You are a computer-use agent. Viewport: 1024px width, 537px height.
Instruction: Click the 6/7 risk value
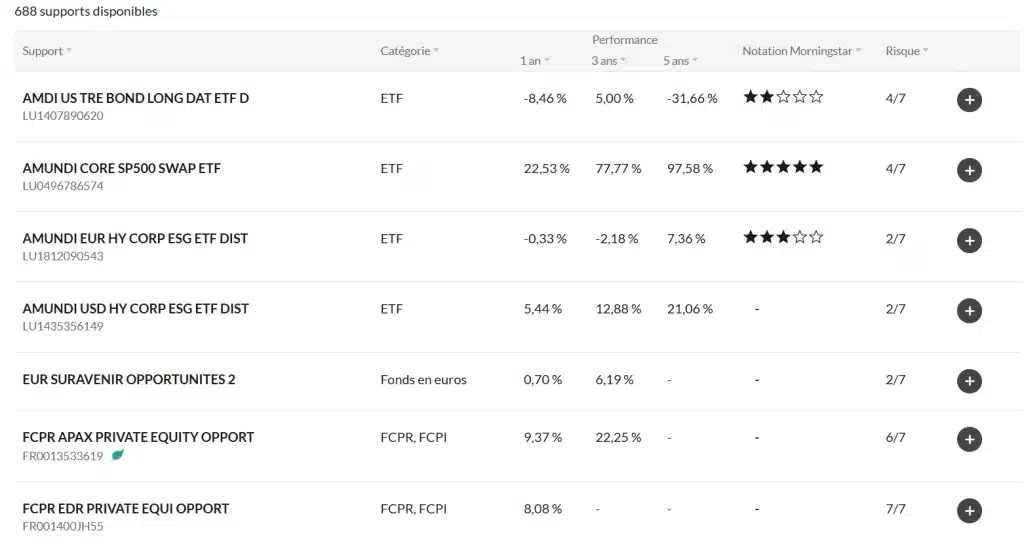[895, 438]
